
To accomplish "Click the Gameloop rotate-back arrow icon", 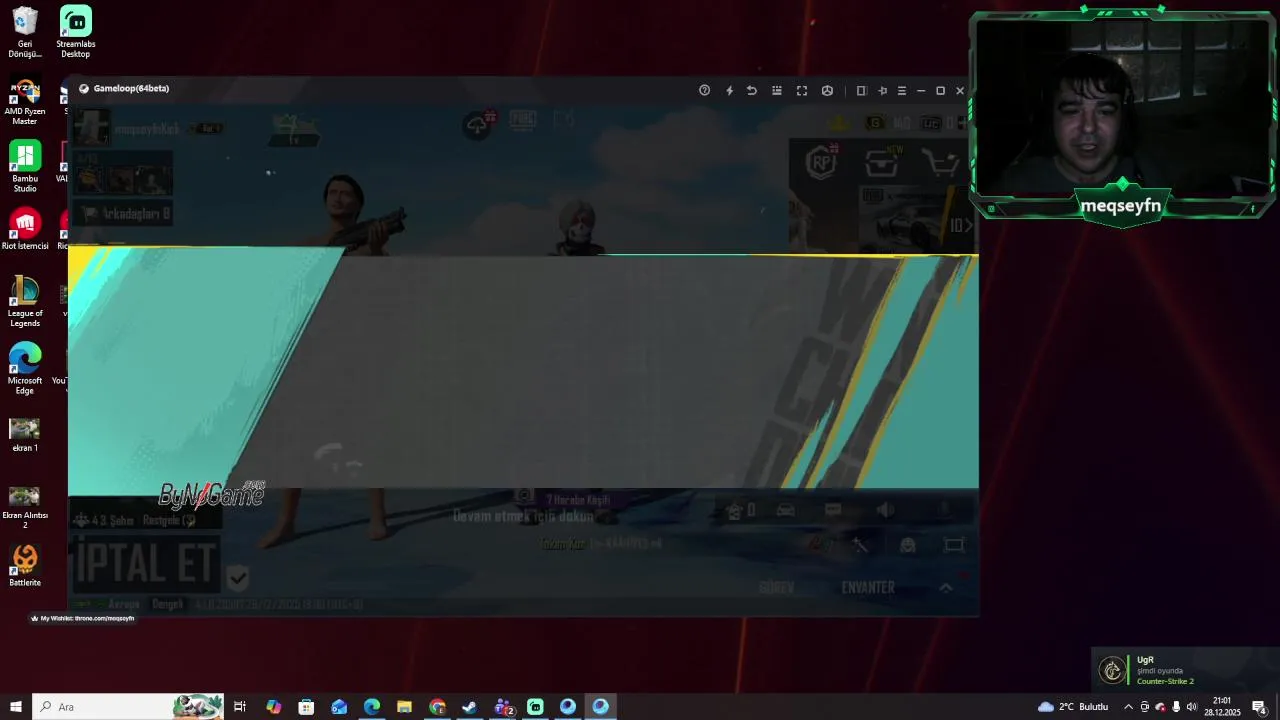I will coord(752,90).
